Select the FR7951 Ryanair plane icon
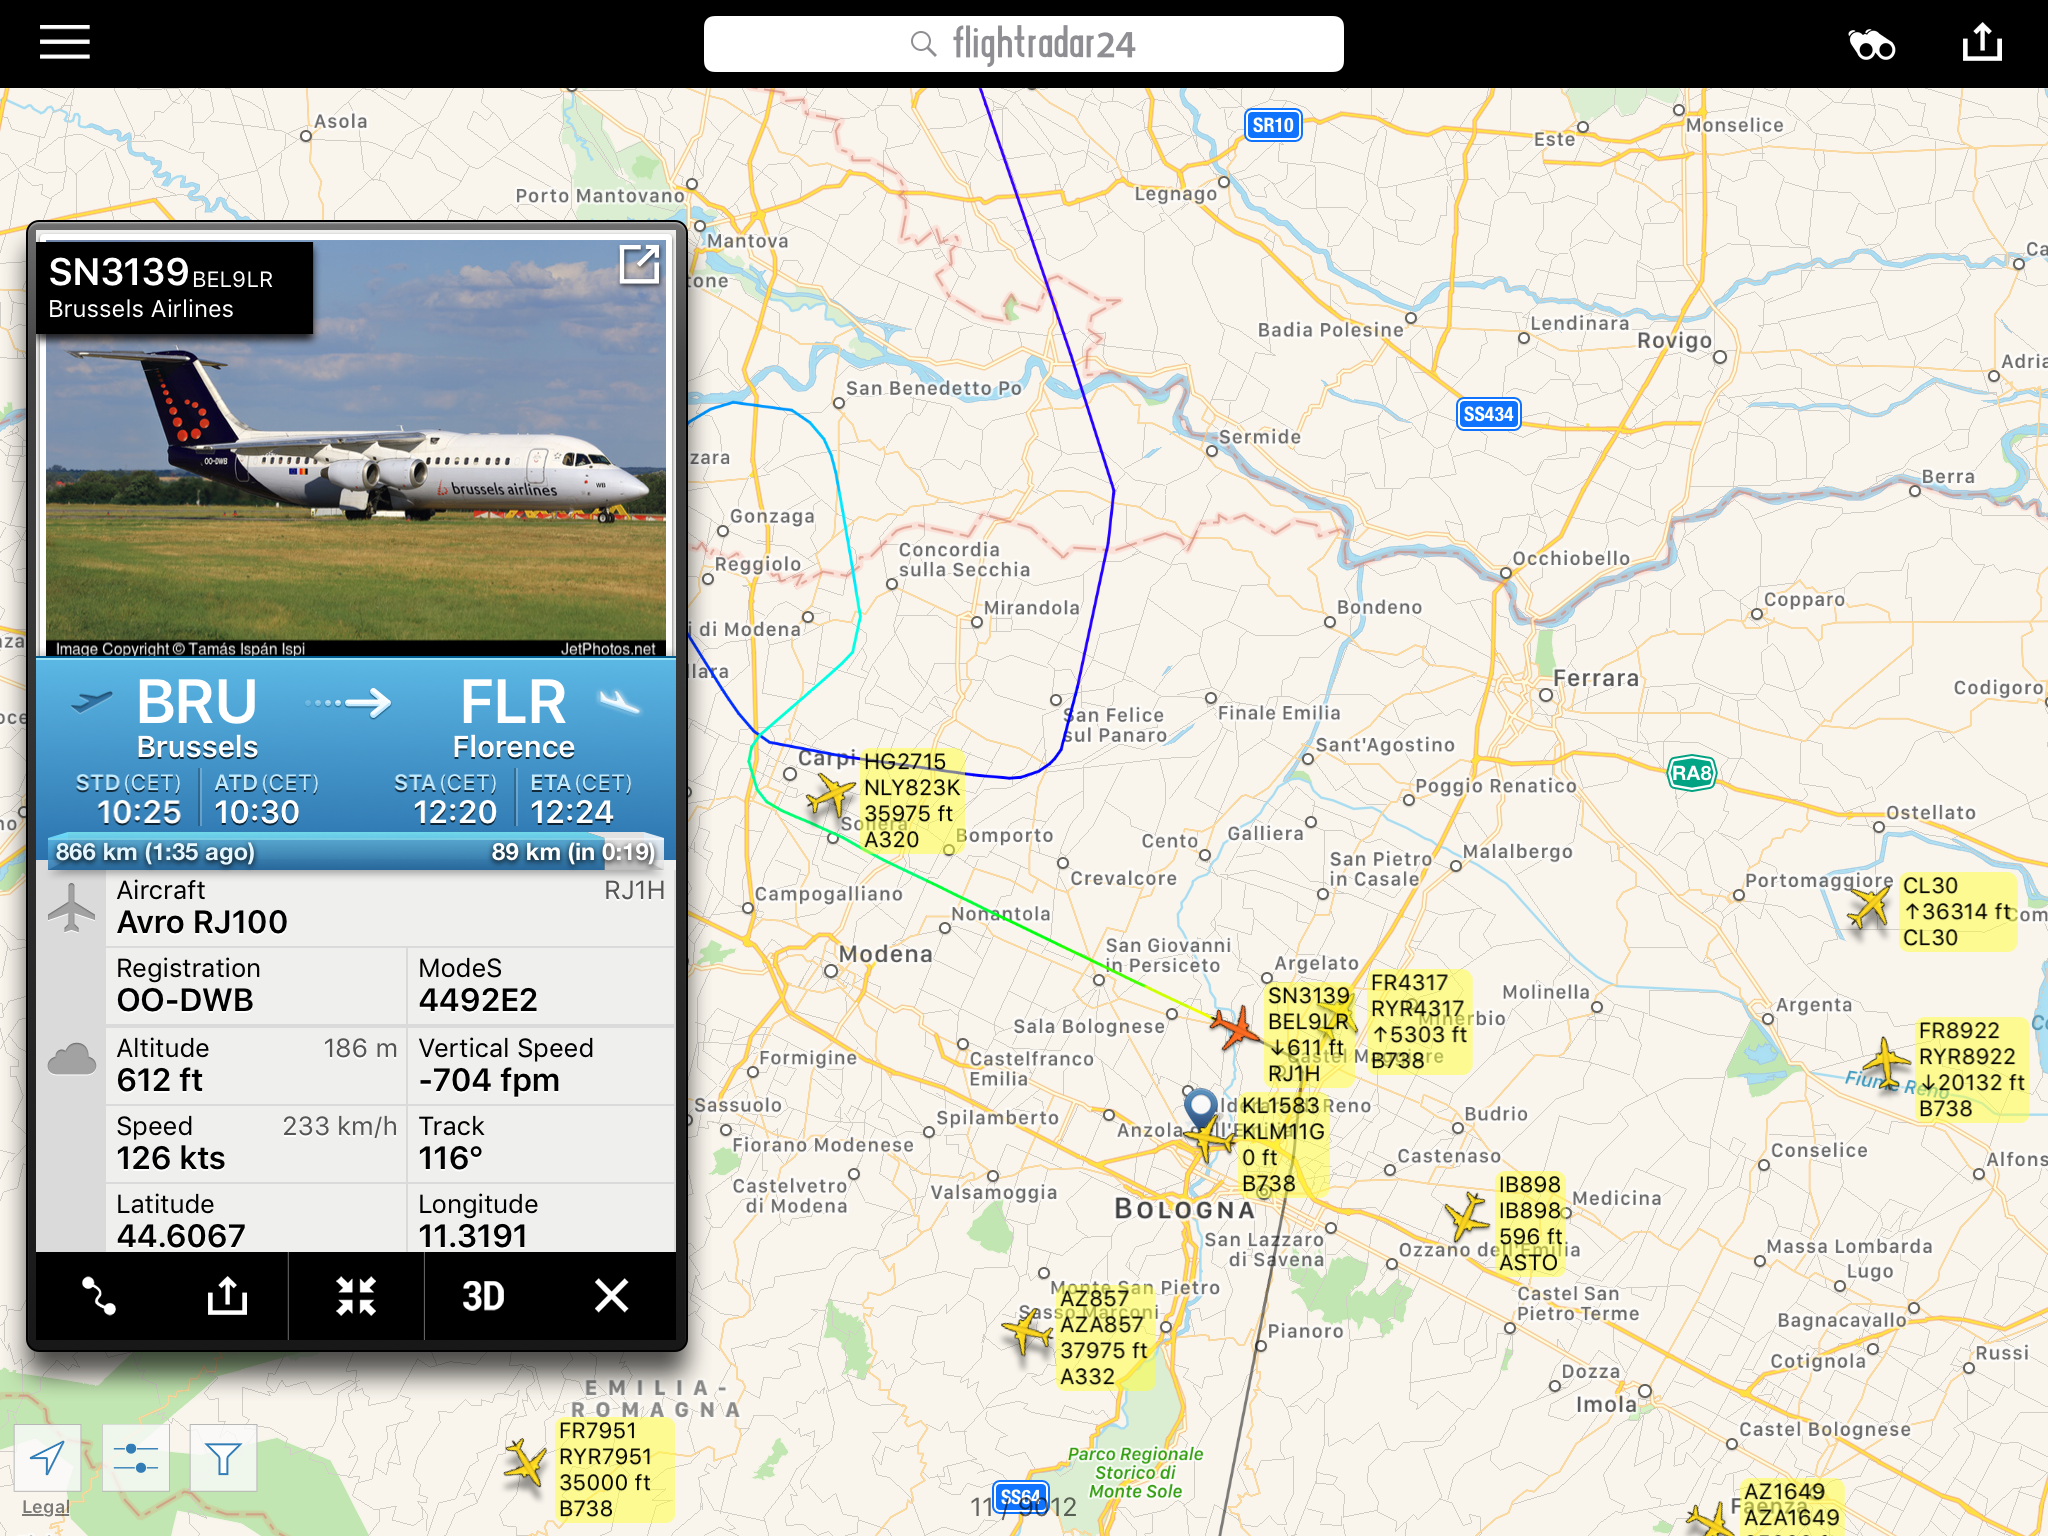Image resolution: width=2048 pixels, height=1536 pixels. click(524, 1463)
